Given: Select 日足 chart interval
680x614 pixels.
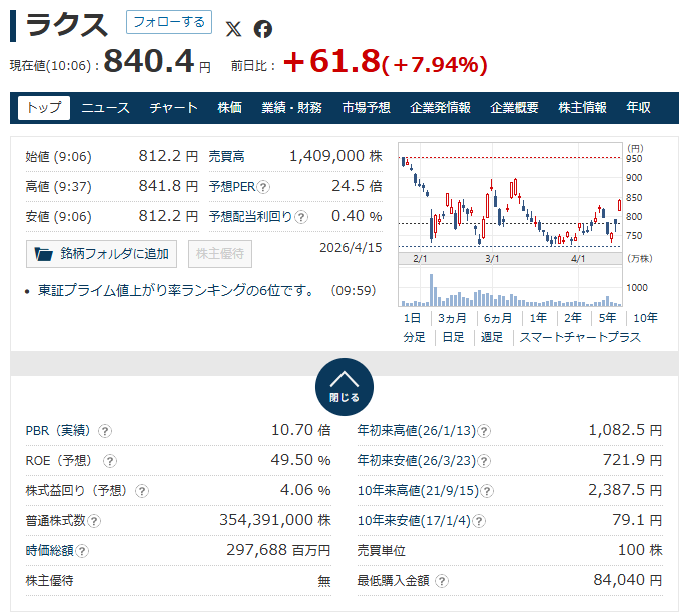Looking at the screenshot, I should click(453, 337).
